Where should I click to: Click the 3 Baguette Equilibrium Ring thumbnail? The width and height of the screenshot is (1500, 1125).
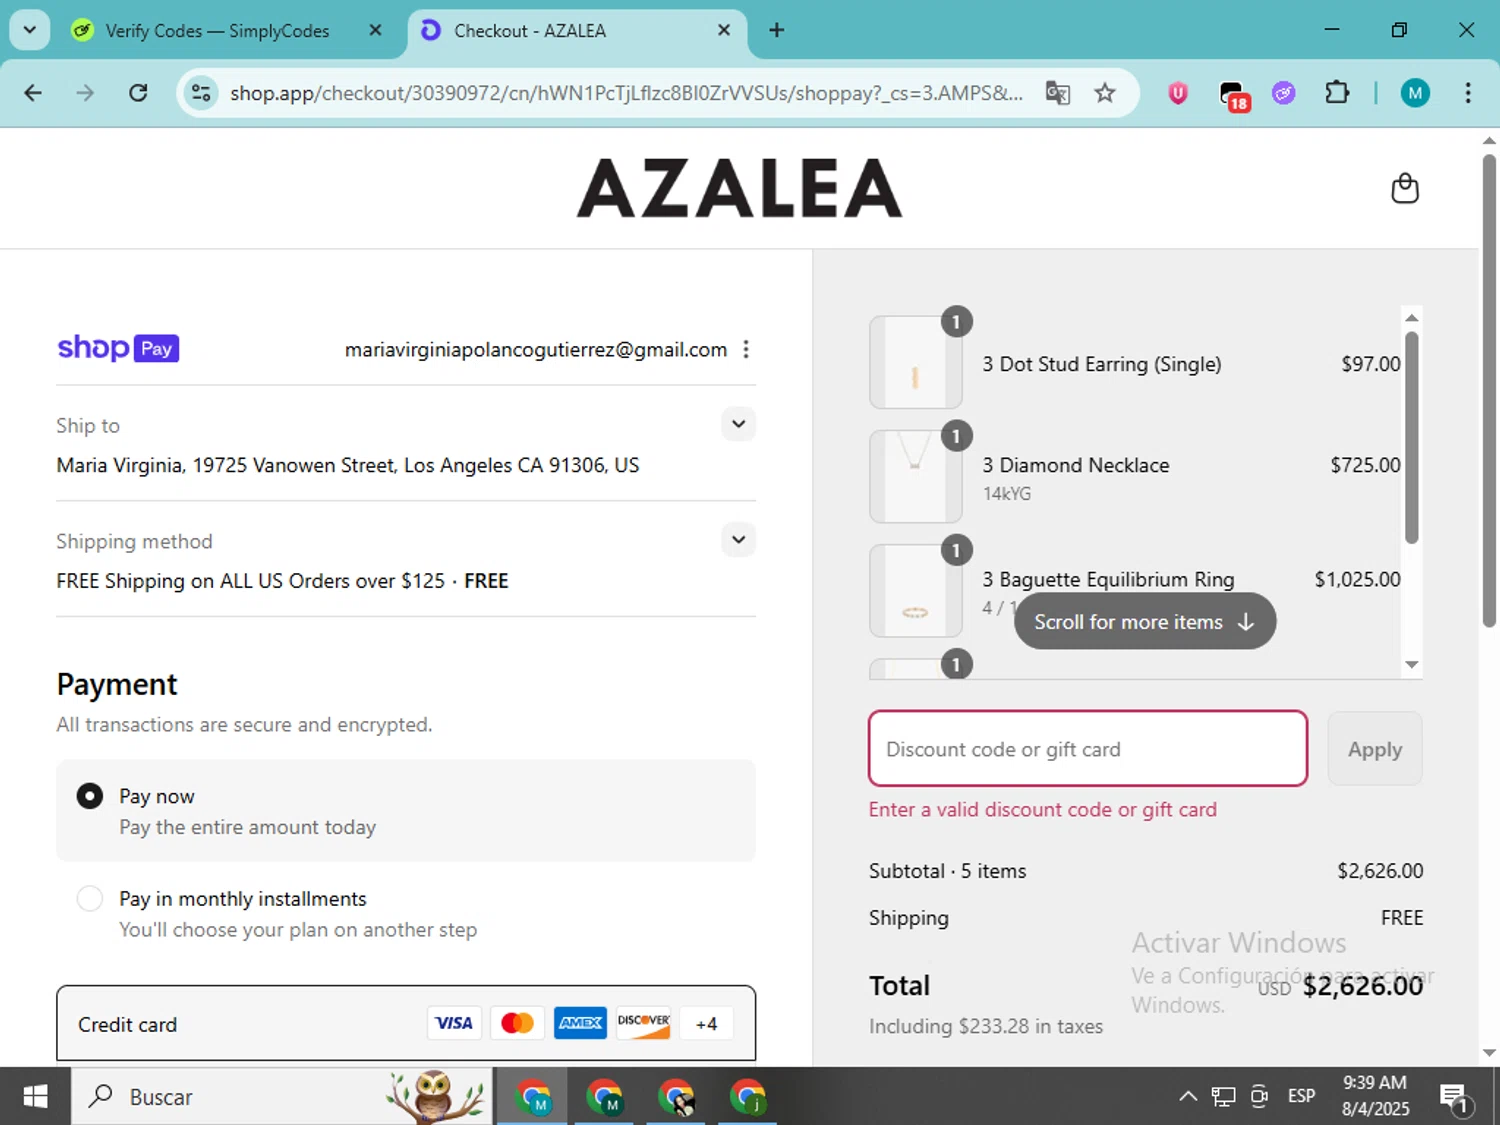(x=916, y=590)
